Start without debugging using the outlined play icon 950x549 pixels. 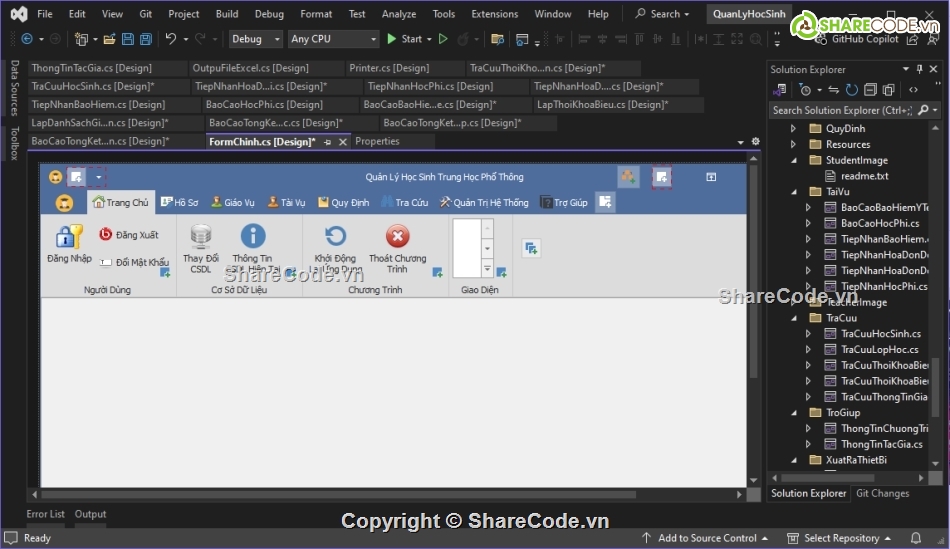click(x=443, y=39)
